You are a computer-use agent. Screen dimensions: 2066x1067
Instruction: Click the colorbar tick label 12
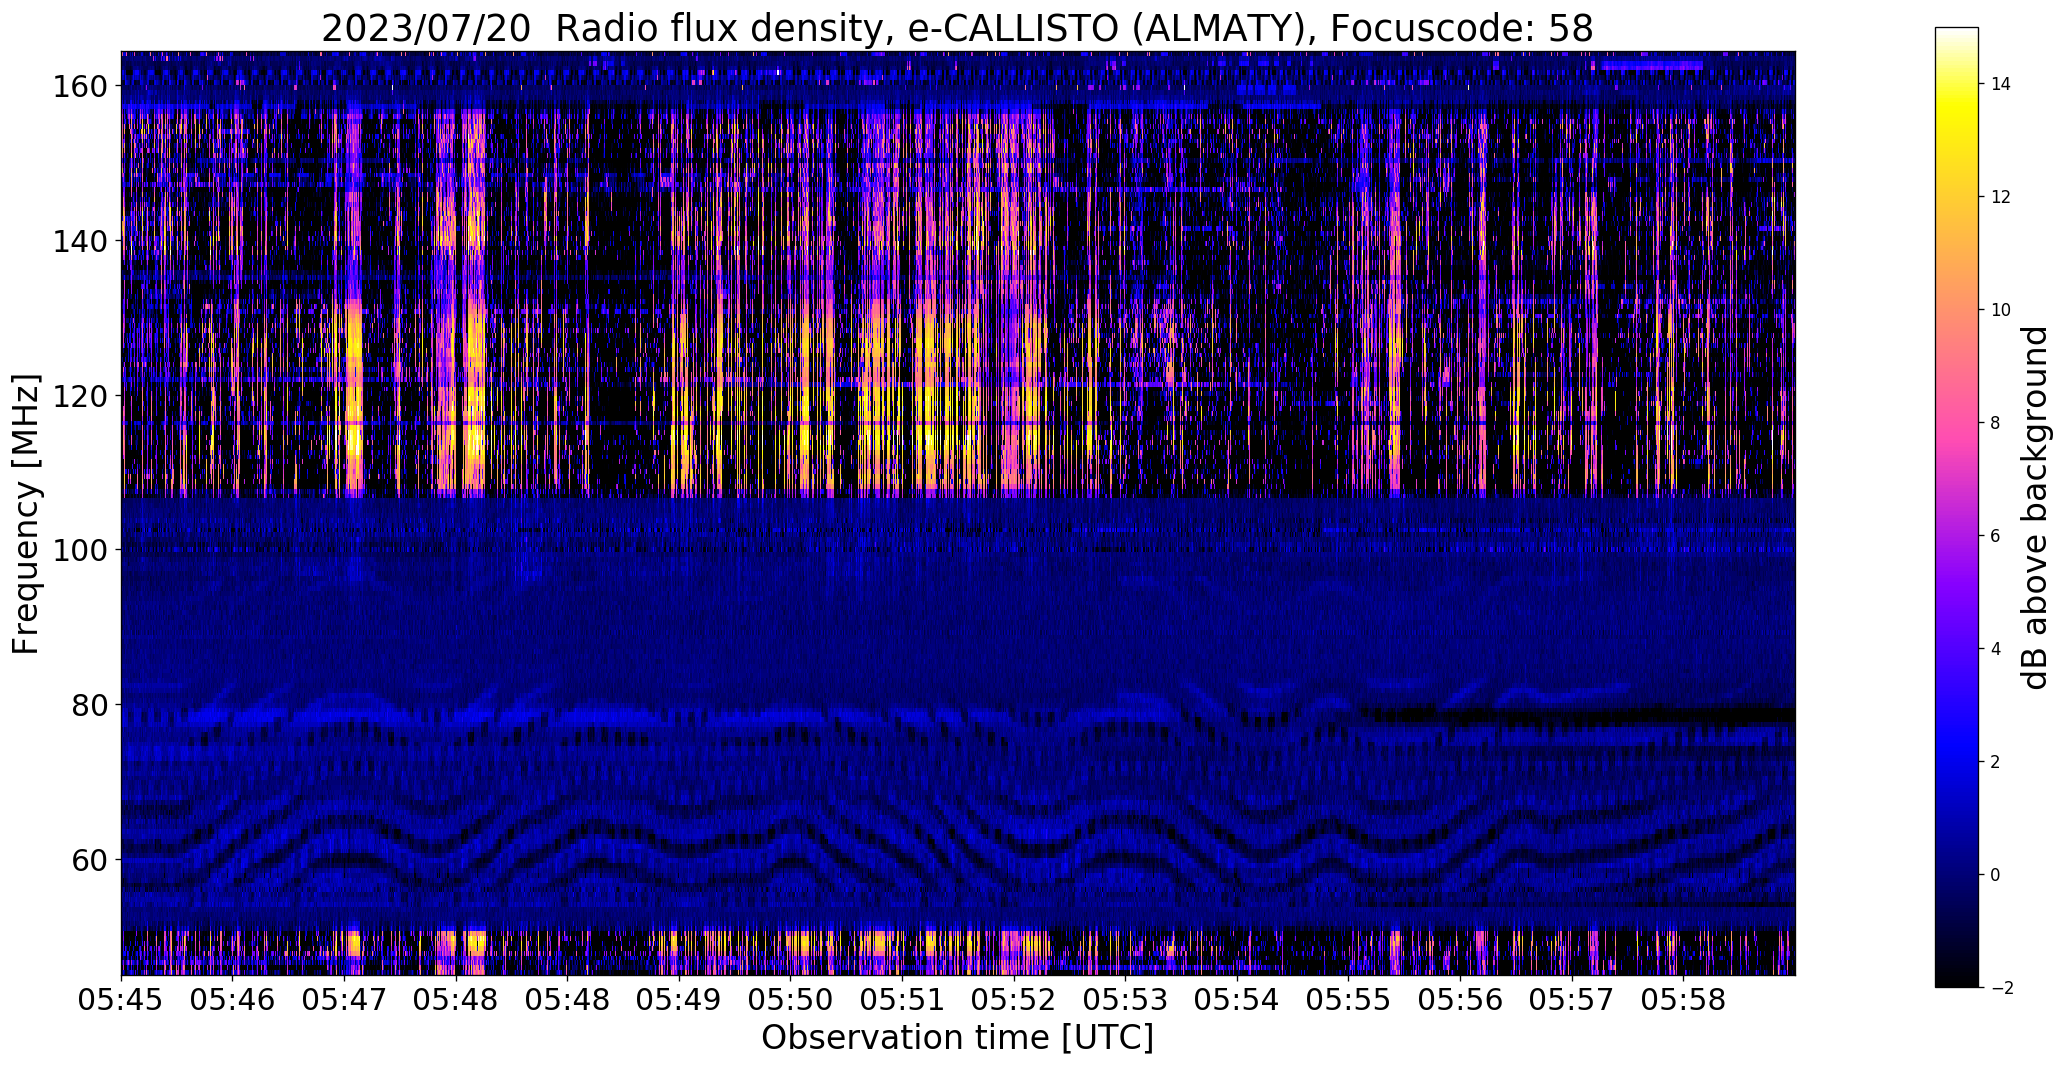pyautogui.click(x=2000, y=197)
